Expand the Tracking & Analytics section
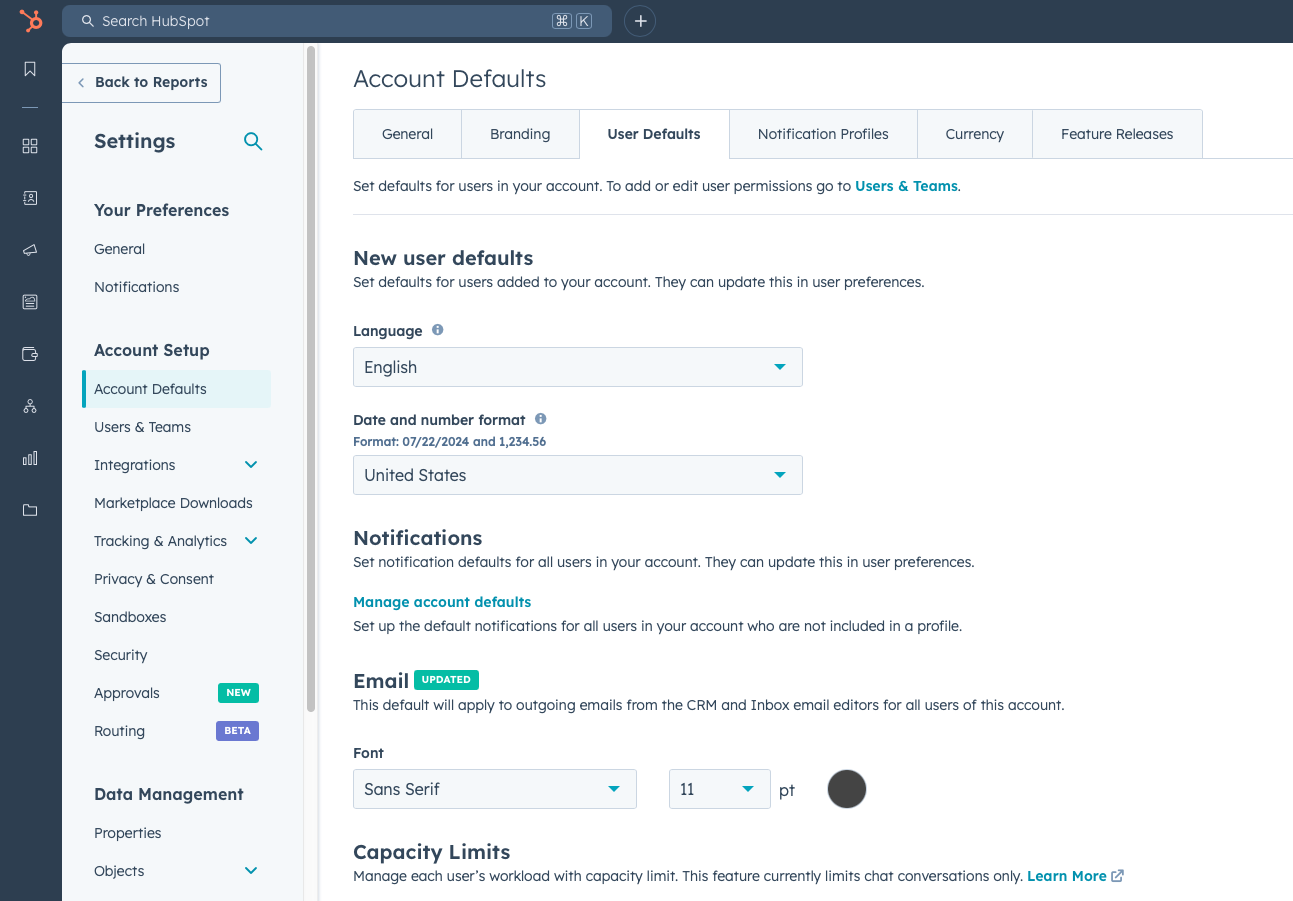Image resolution: width=1293 pixels, height=901 pixels. [x=251, y=541]
